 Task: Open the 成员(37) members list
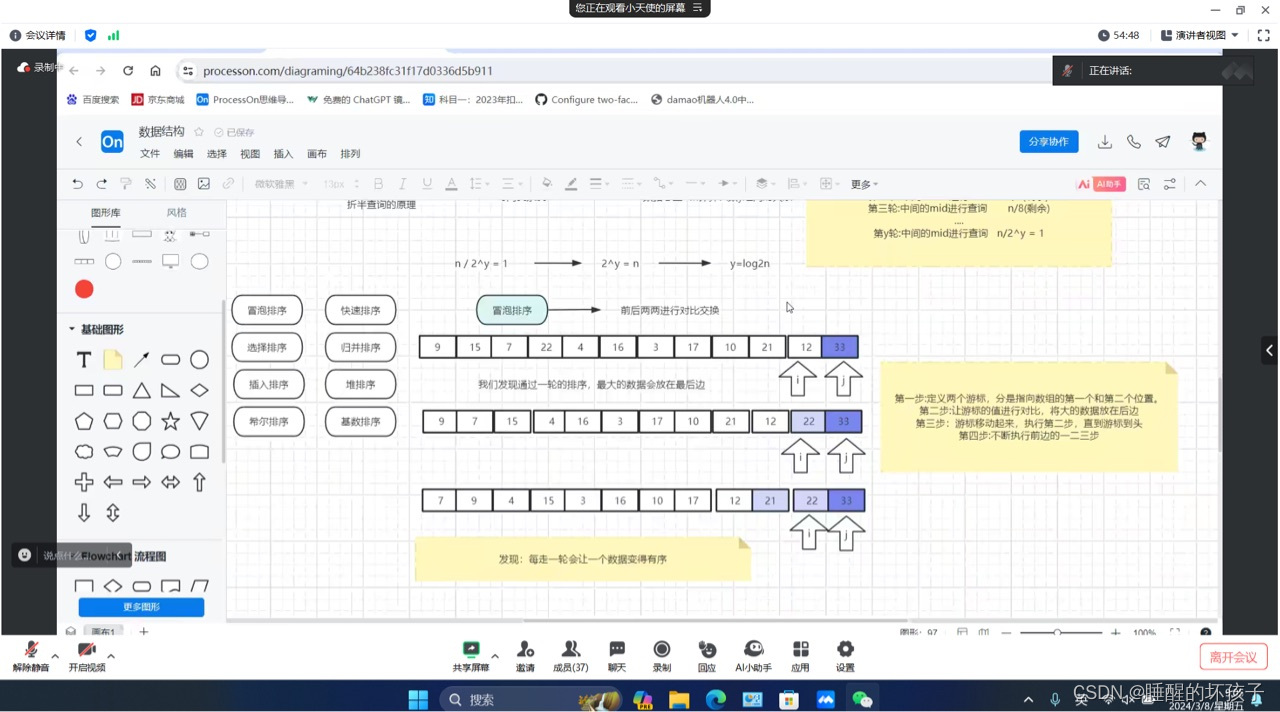571,657
